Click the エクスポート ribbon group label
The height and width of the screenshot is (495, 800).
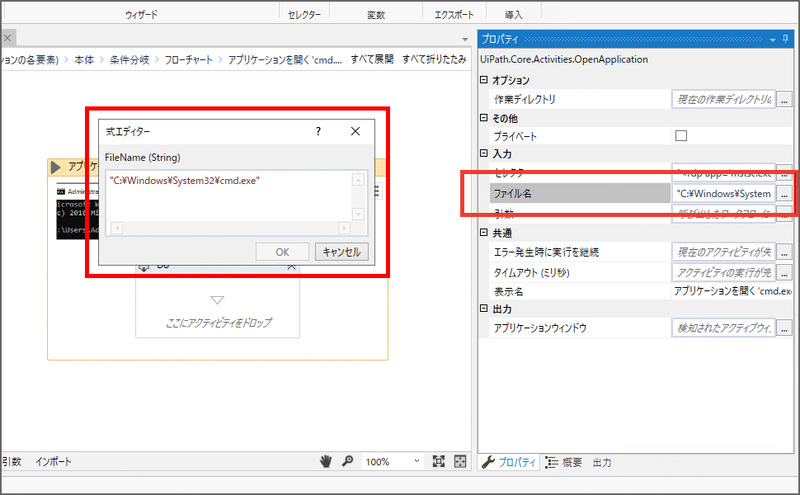click(454, 15)
